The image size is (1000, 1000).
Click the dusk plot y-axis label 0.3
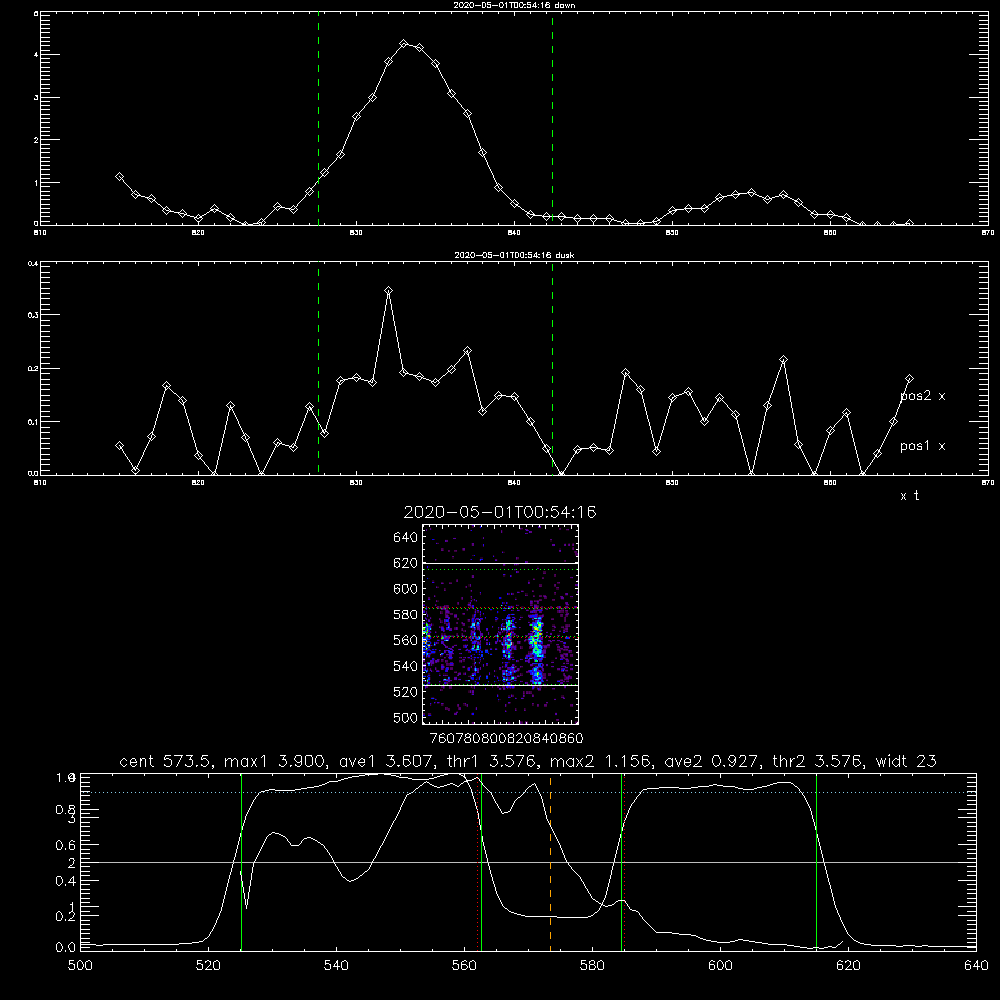33,315
